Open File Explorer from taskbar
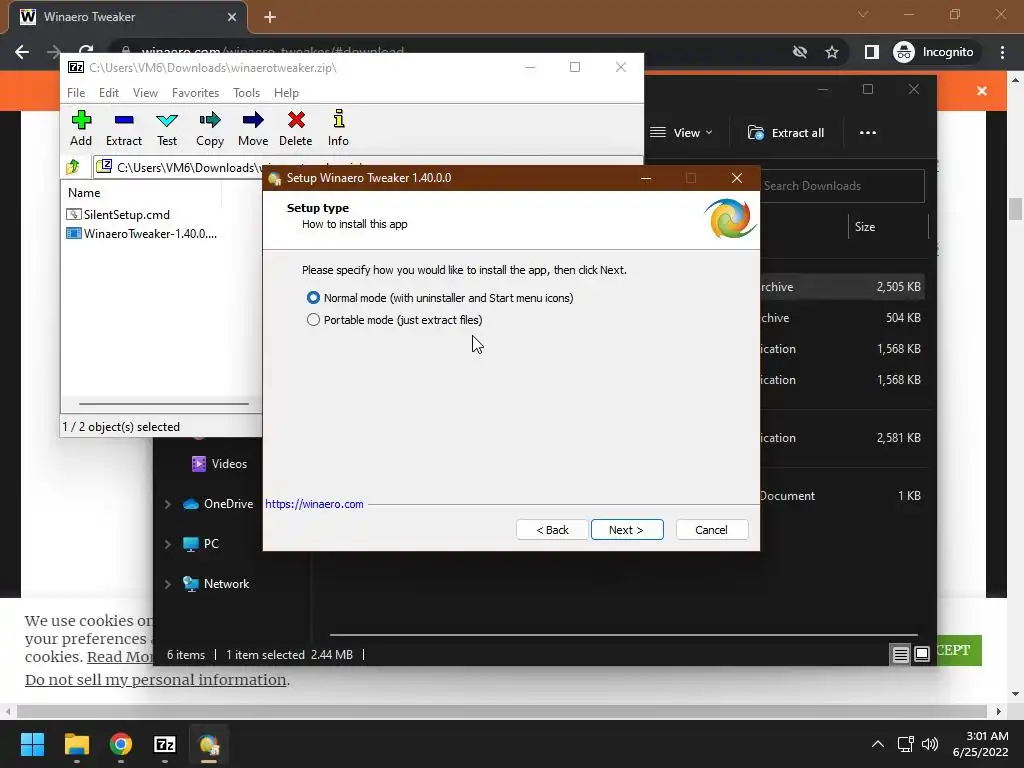This screenshot has height=768, width=1024. [x=77, y=744]
